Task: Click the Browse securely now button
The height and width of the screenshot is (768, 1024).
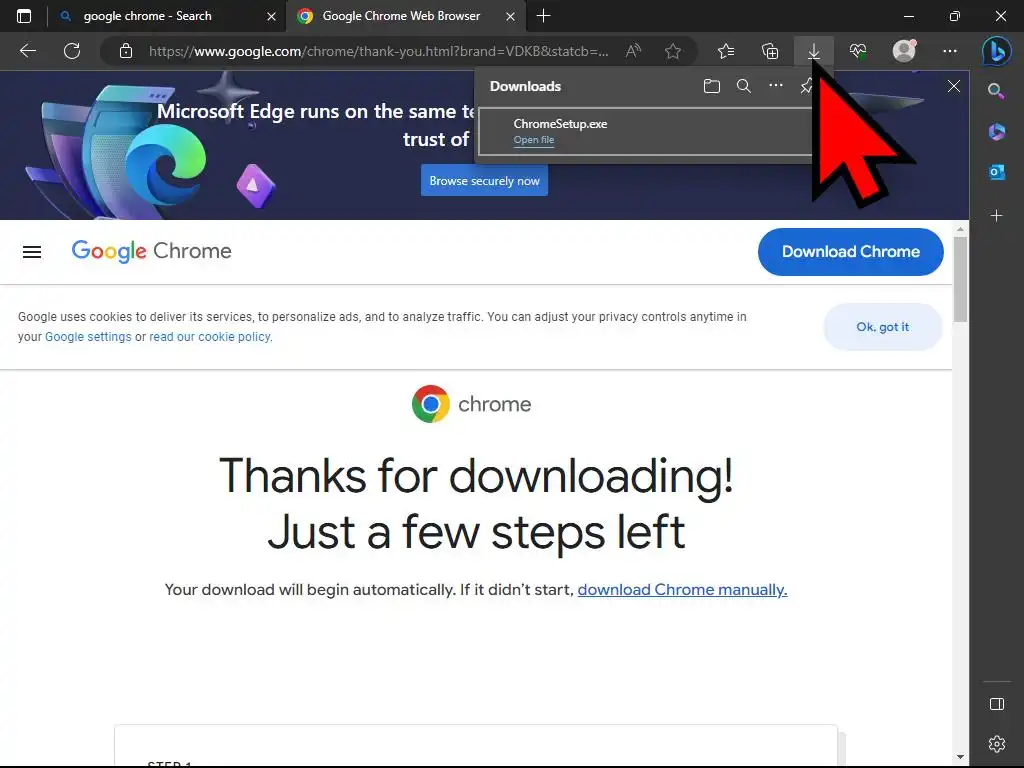Action: click(x=484, y=181)
